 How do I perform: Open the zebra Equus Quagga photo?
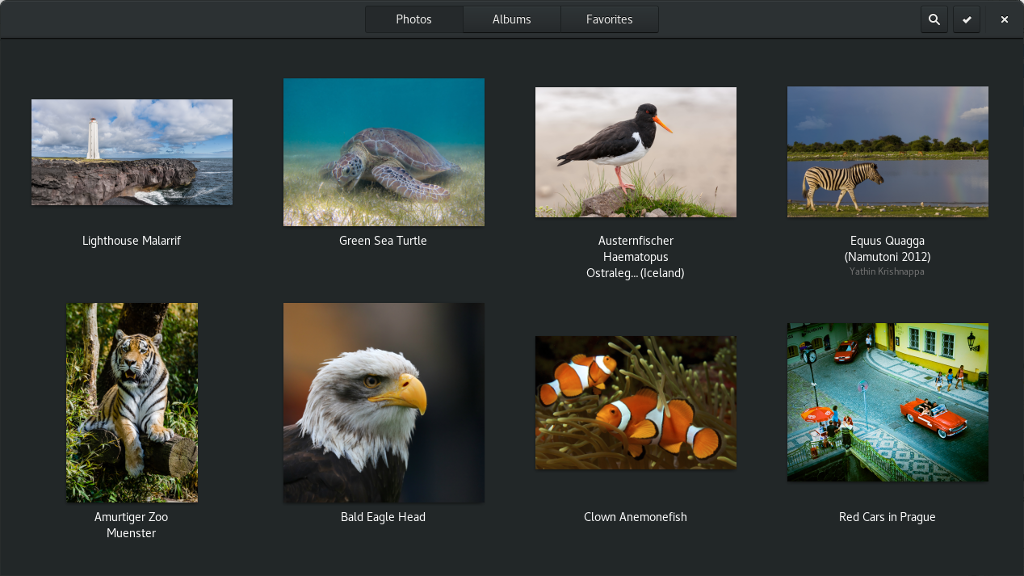[x=888, y=152]
